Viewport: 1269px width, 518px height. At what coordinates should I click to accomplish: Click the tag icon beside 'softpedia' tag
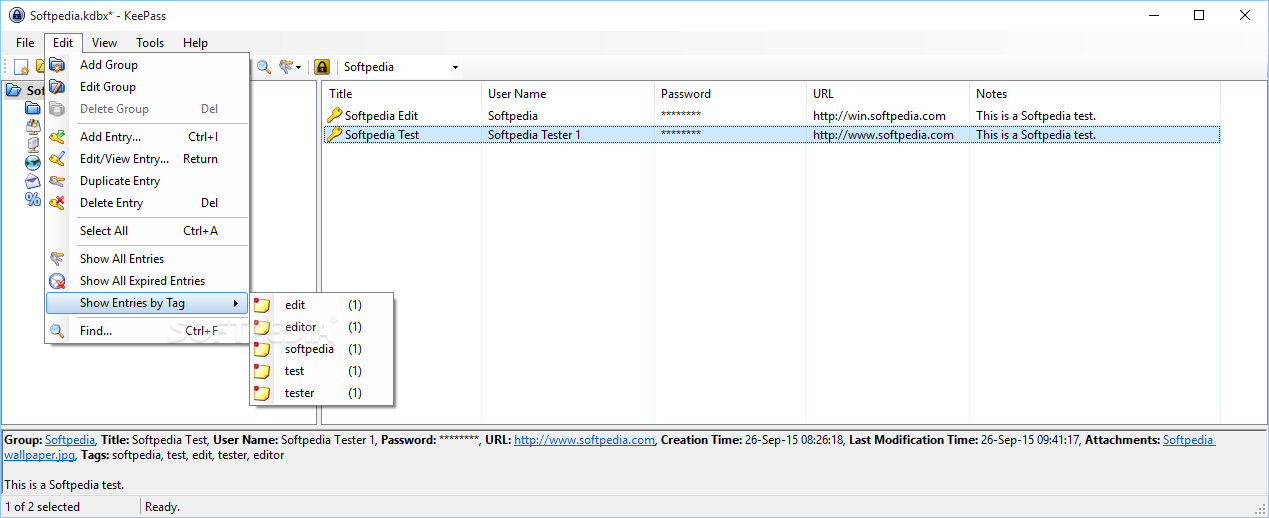point(262,349)
